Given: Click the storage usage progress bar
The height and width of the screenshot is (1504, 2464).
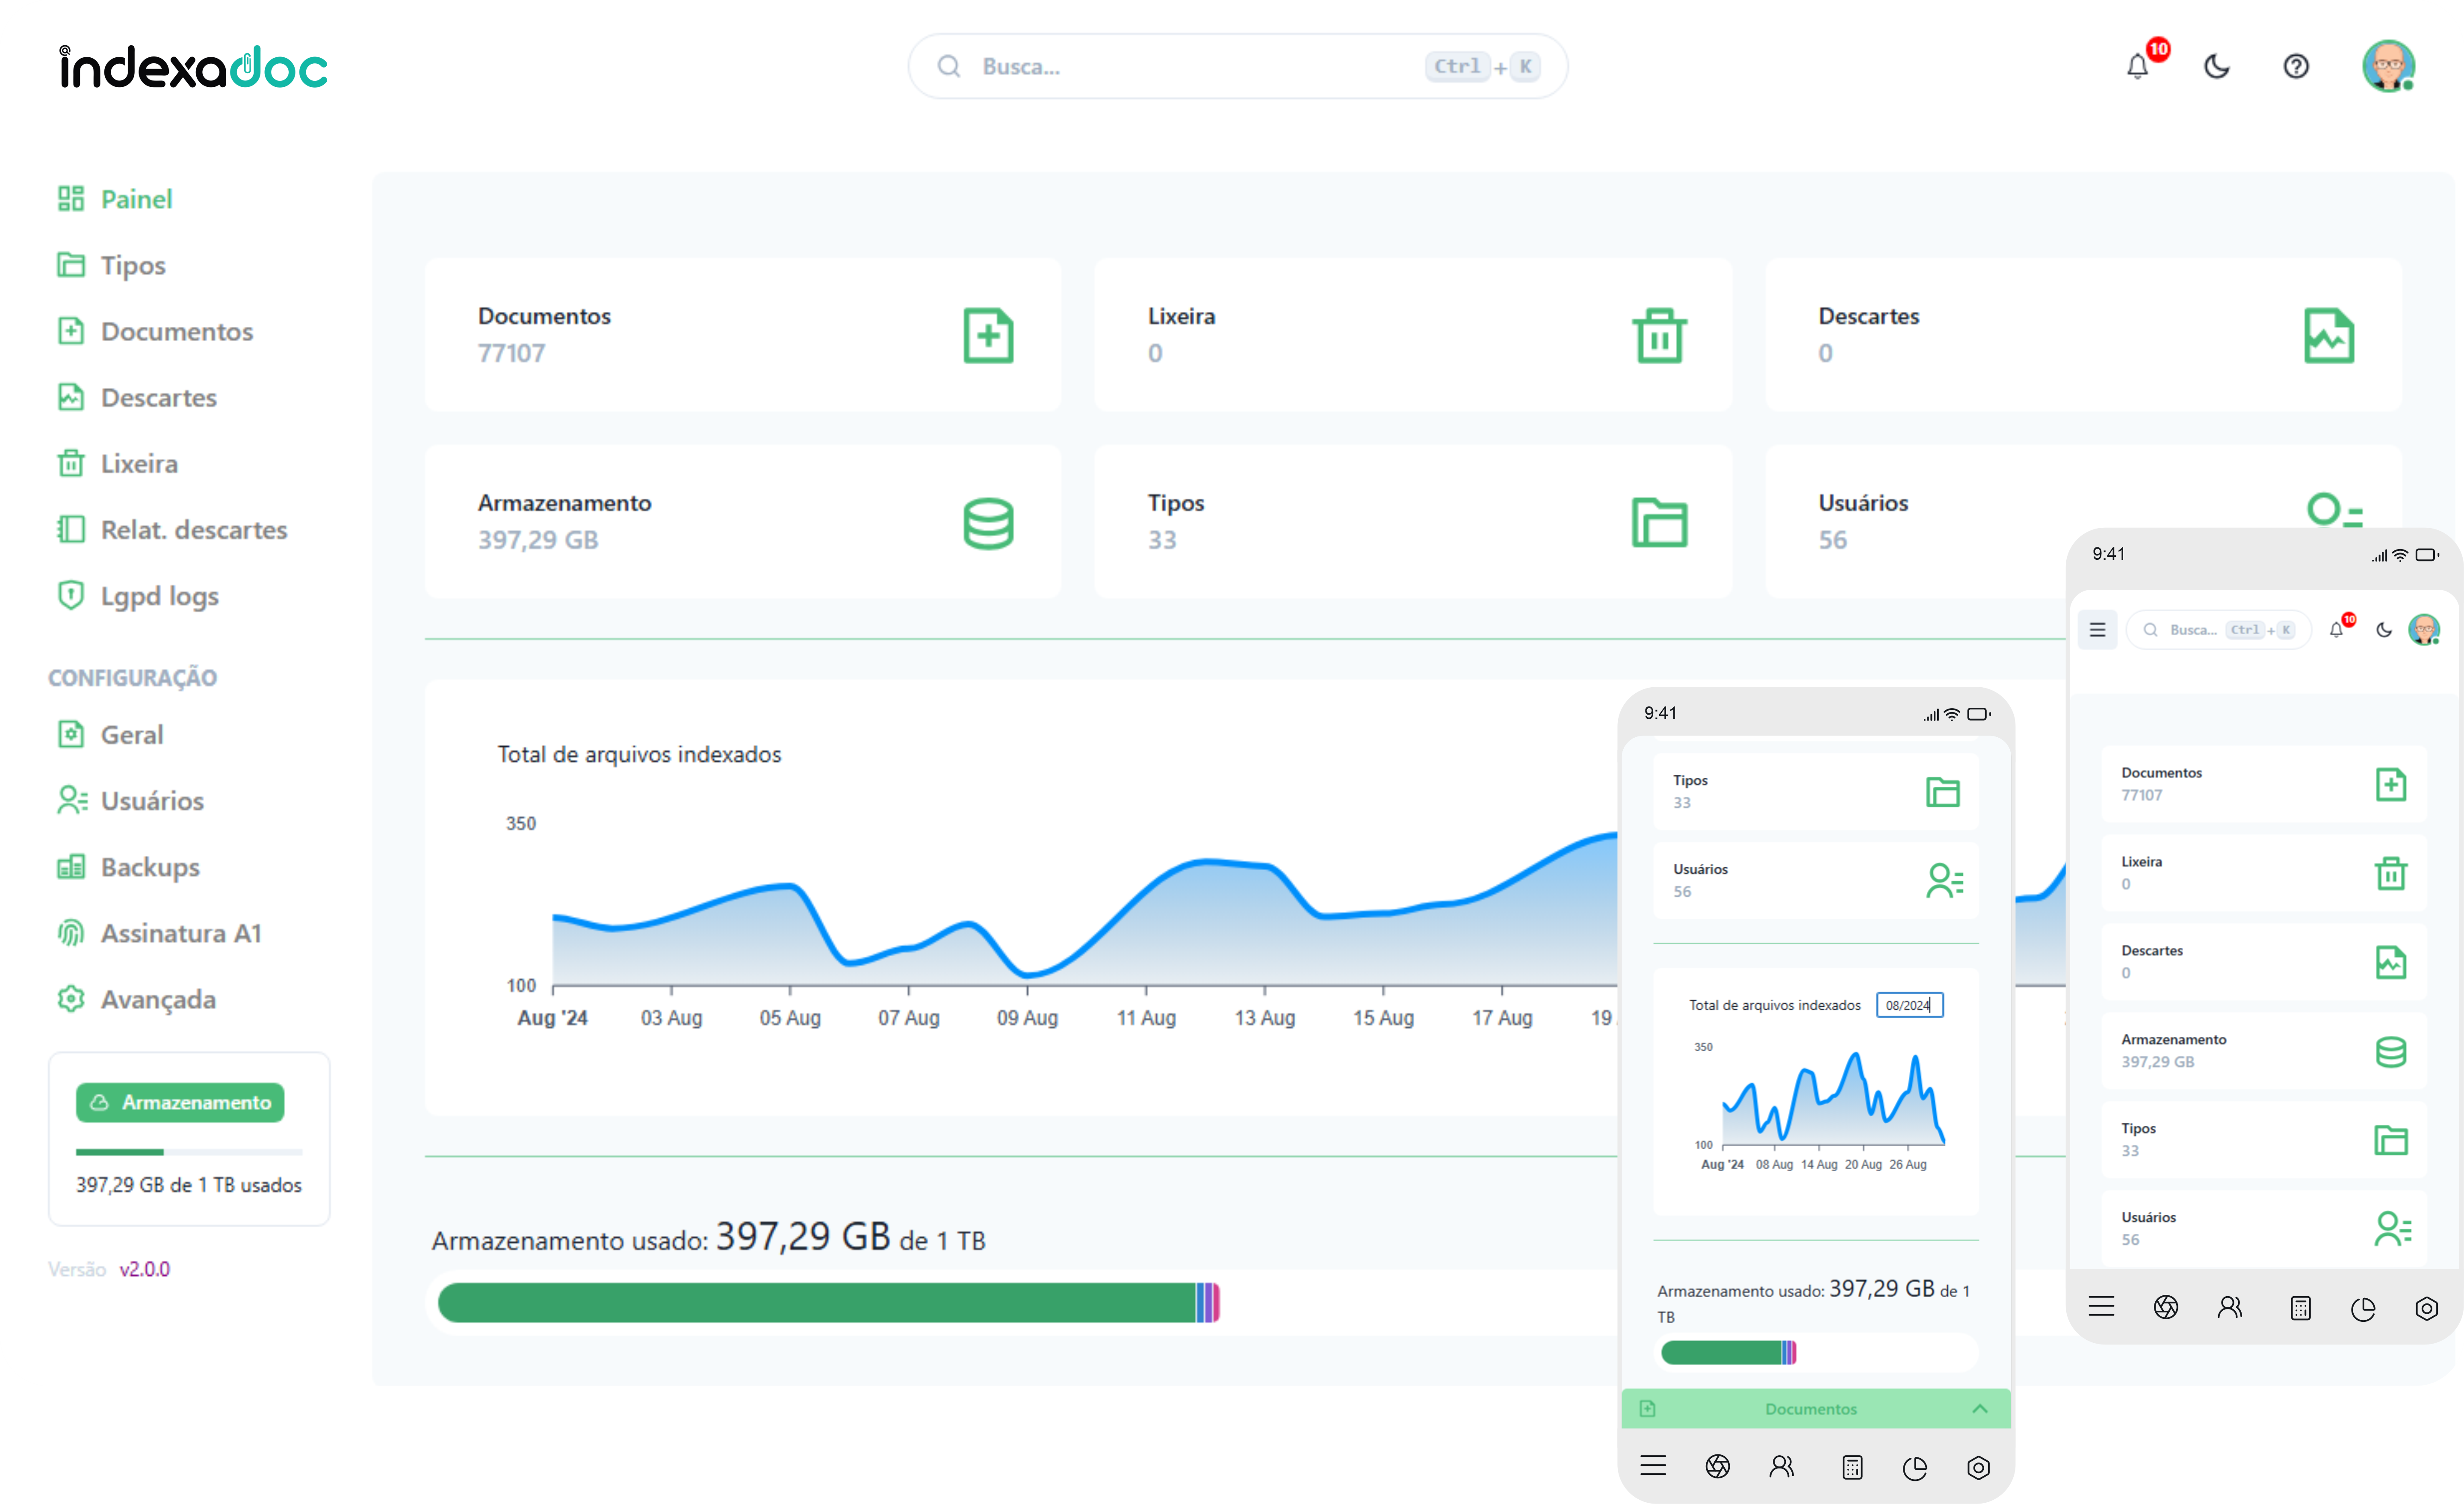Looking at the screenshot, I should (827, 1302).
